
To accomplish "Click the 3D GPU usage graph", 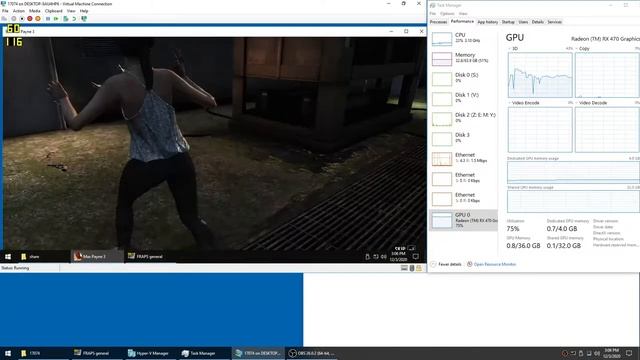I will [540, 75].
